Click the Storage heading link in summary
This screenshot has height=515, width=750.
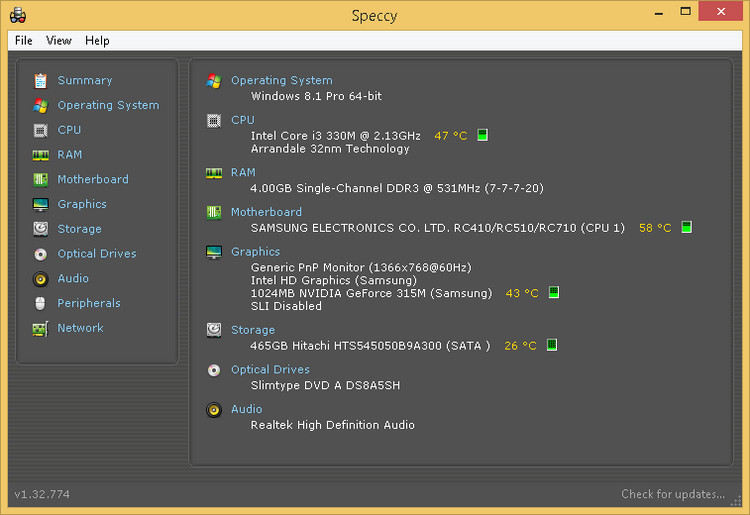tap(253, 330)
